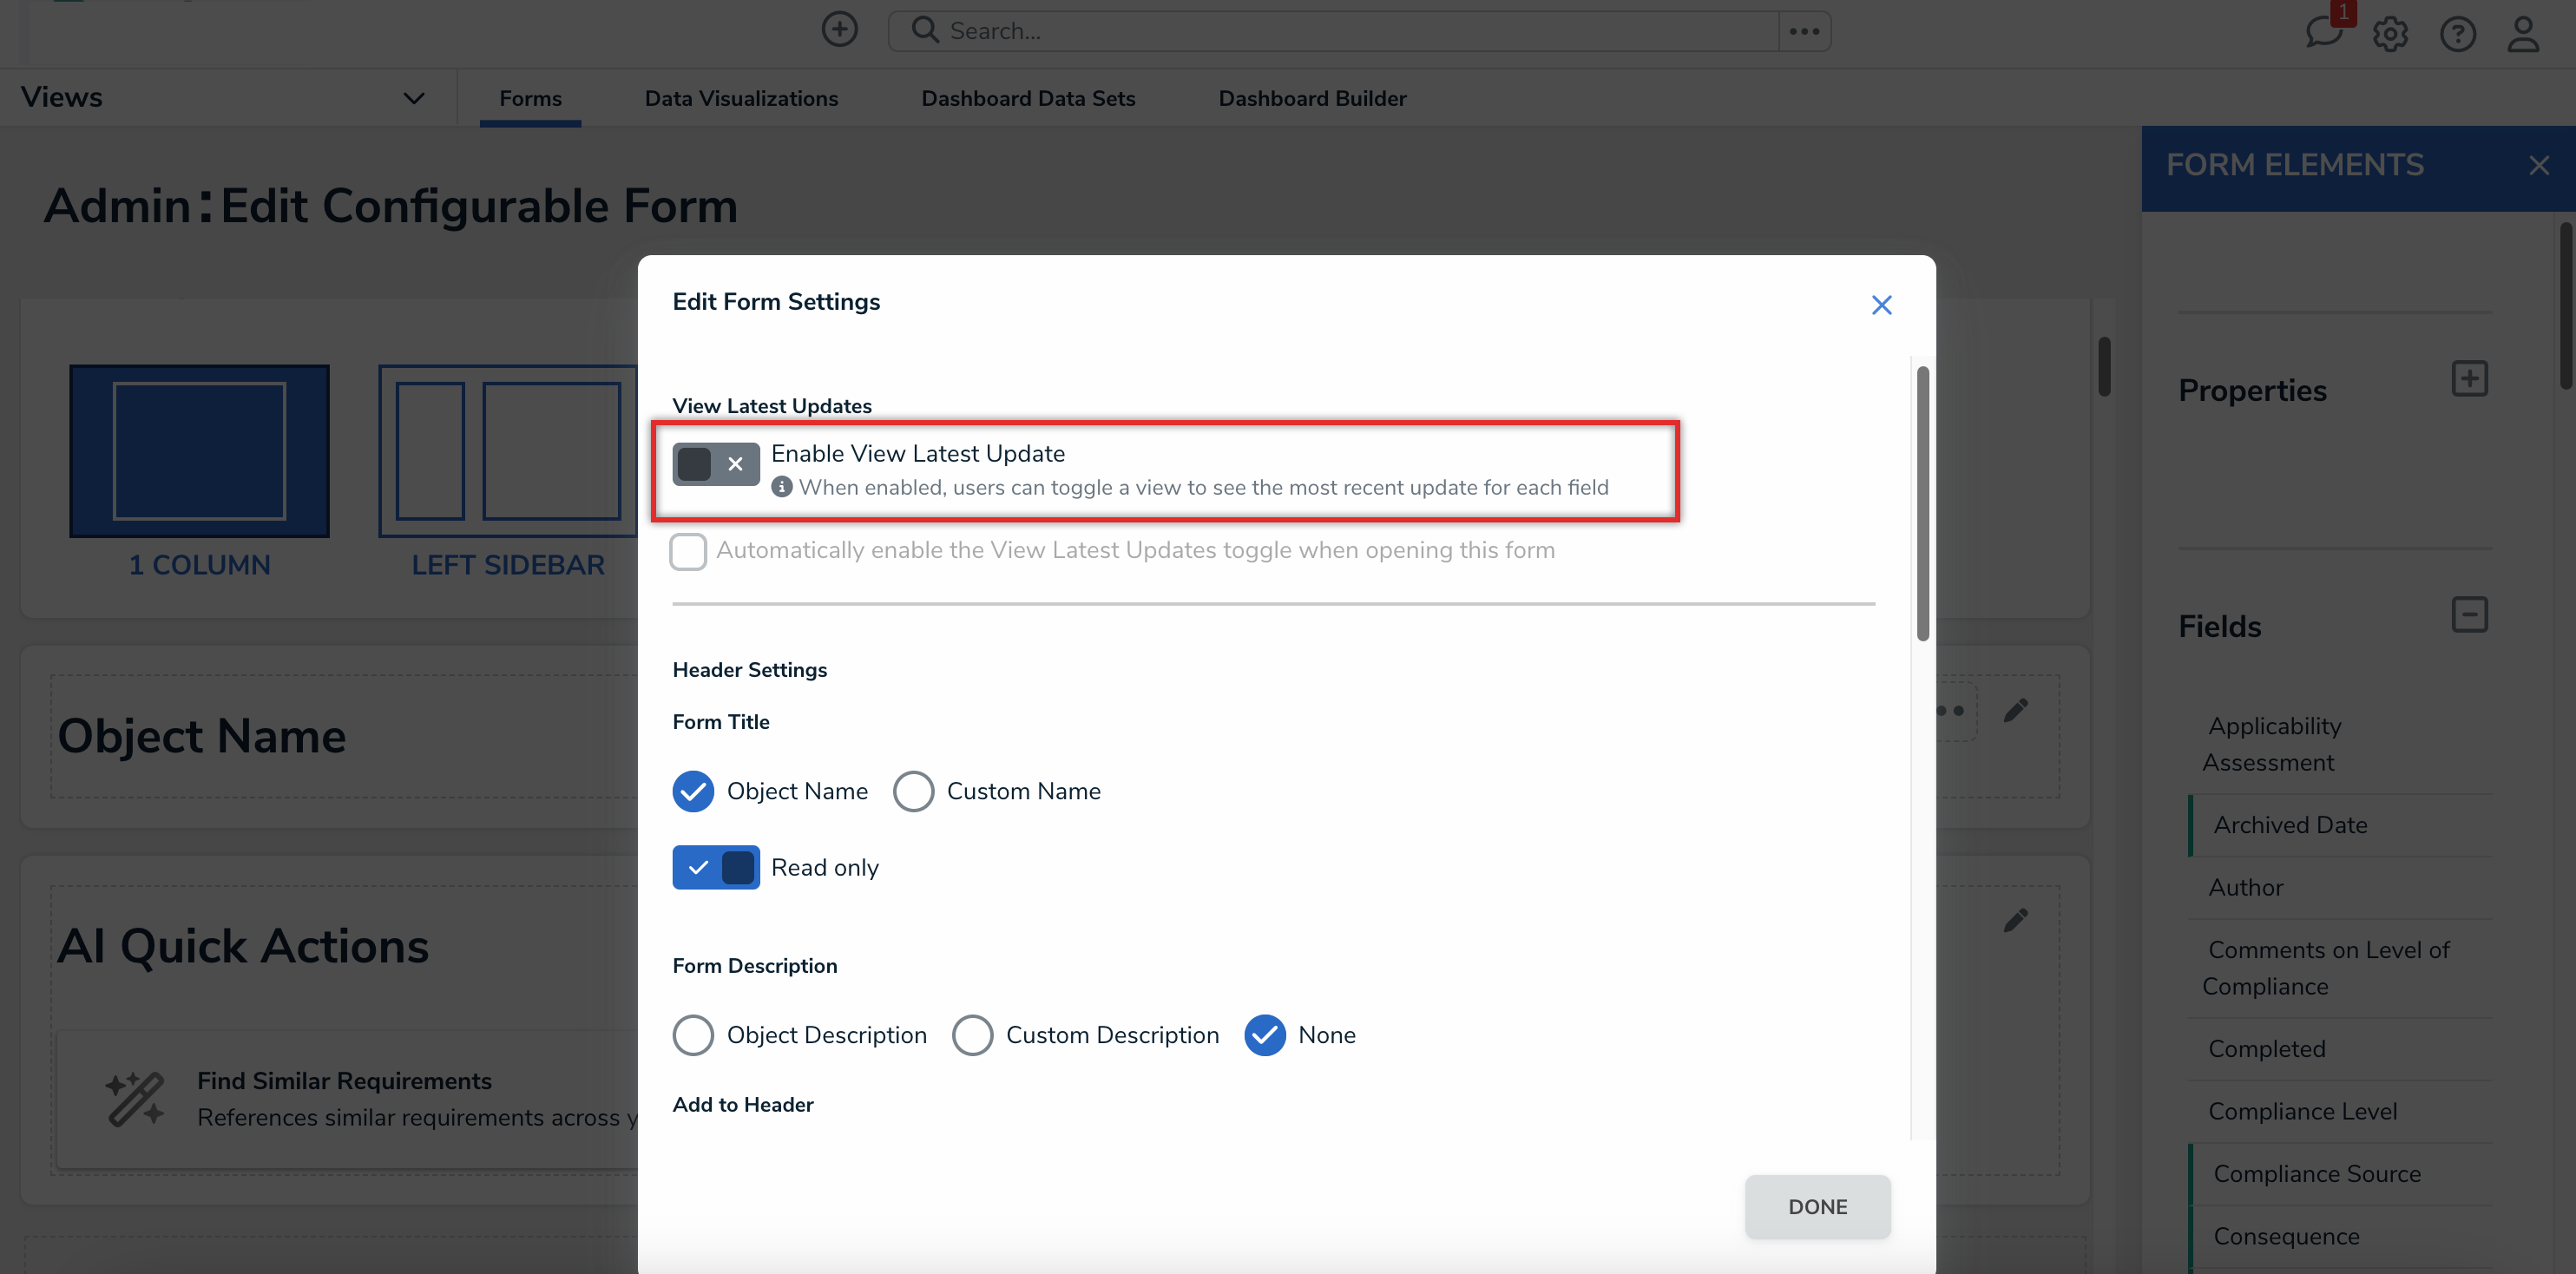Toggle the Read only switch
Screen dimensions: 2576x1274
(715, 867)
